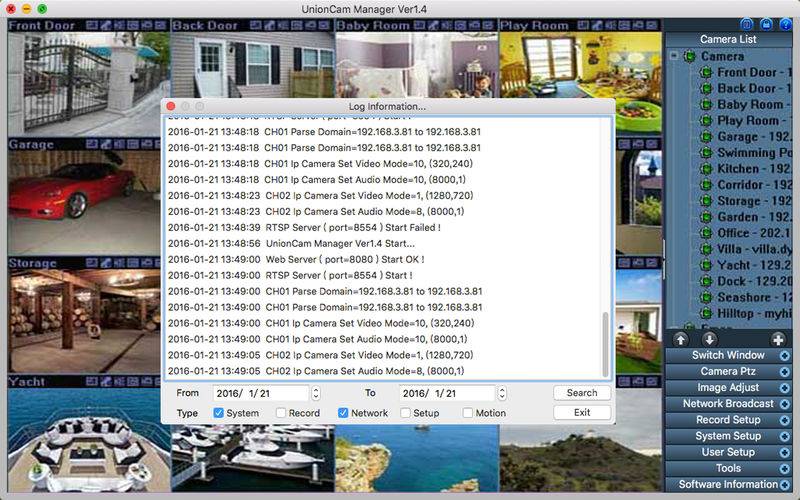Click the Camera List panel header
This screenshot has height=500, width=800.
click(728, 39)
